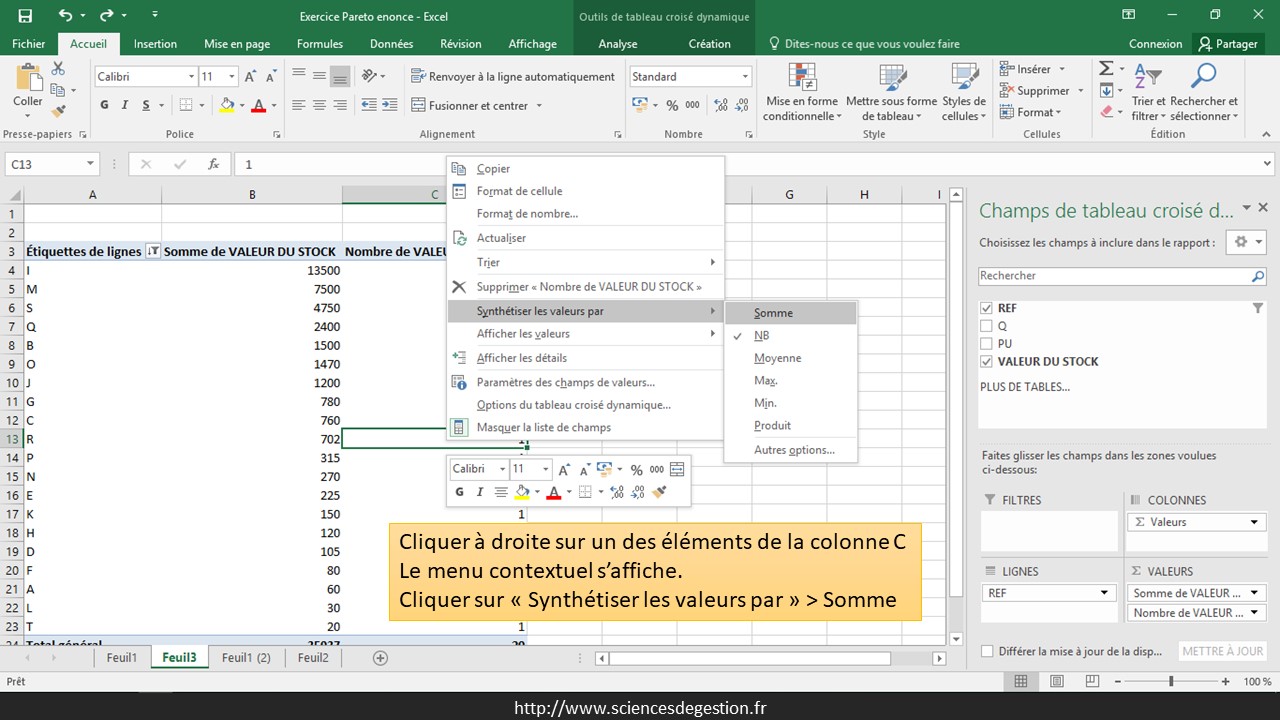Click the Save icon in title bar
Image resolution: width=1280 pixels, height=720 pixels.
click(x=25, y=15)
